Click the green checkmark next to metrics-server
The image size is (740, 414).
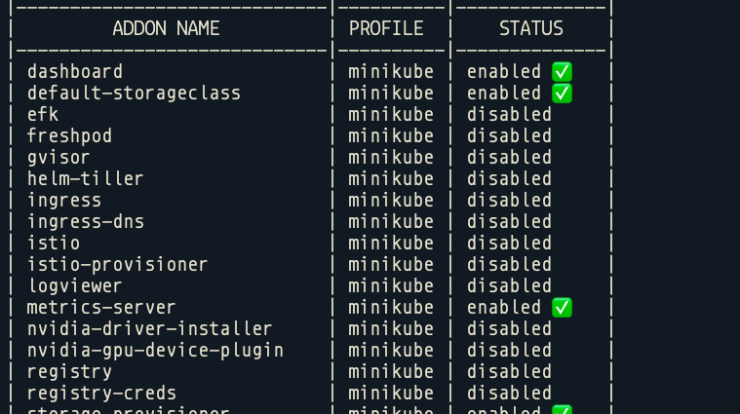(562, 307)
